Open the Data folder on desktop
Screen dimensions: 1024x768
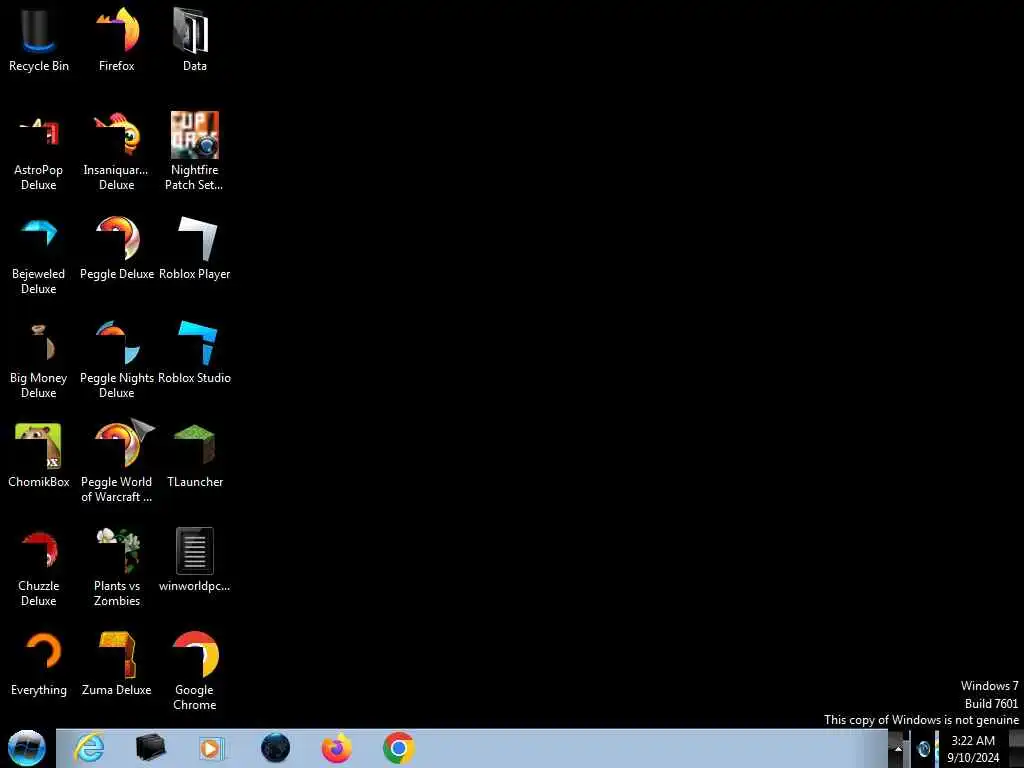click(x=195, y=39)
